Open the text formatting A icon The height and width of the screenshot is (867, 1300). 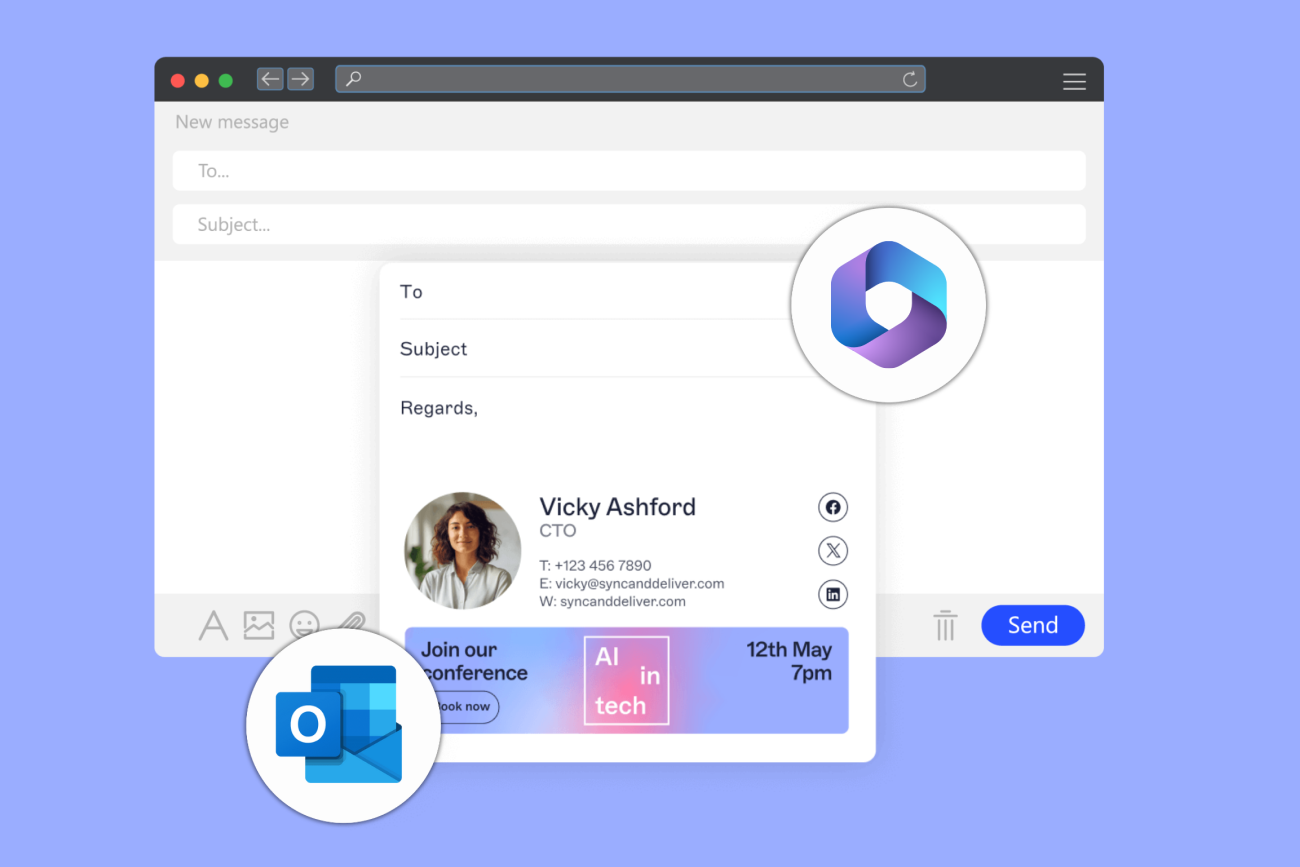[x=213, y=626]
